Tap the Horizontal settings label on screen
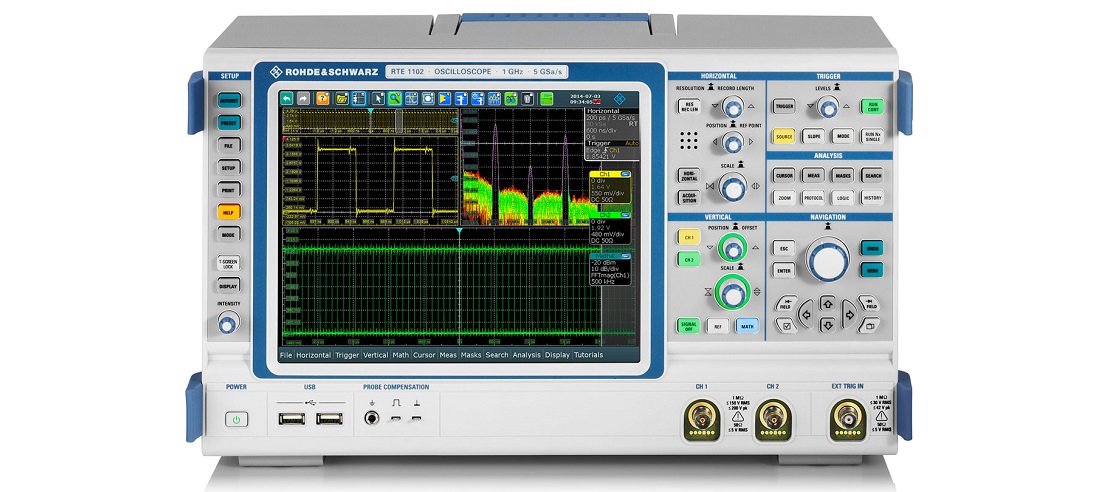 click(x=603, y=112)
